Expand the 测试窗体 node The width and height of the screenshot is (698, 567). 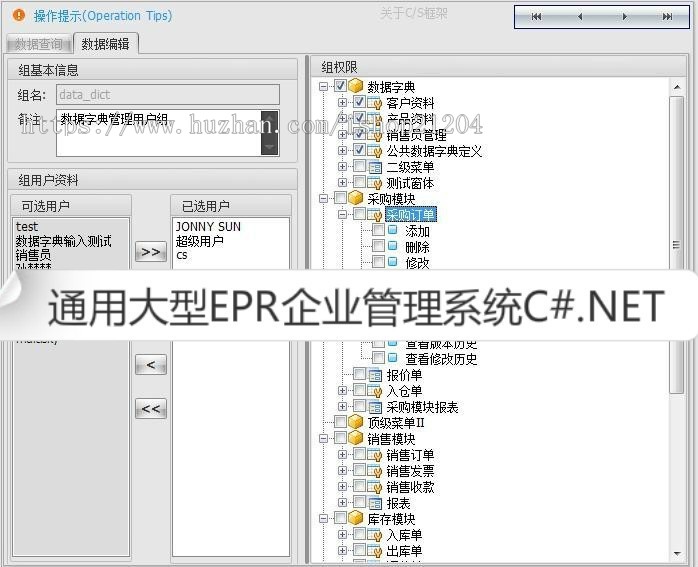[x=342, y=182]
